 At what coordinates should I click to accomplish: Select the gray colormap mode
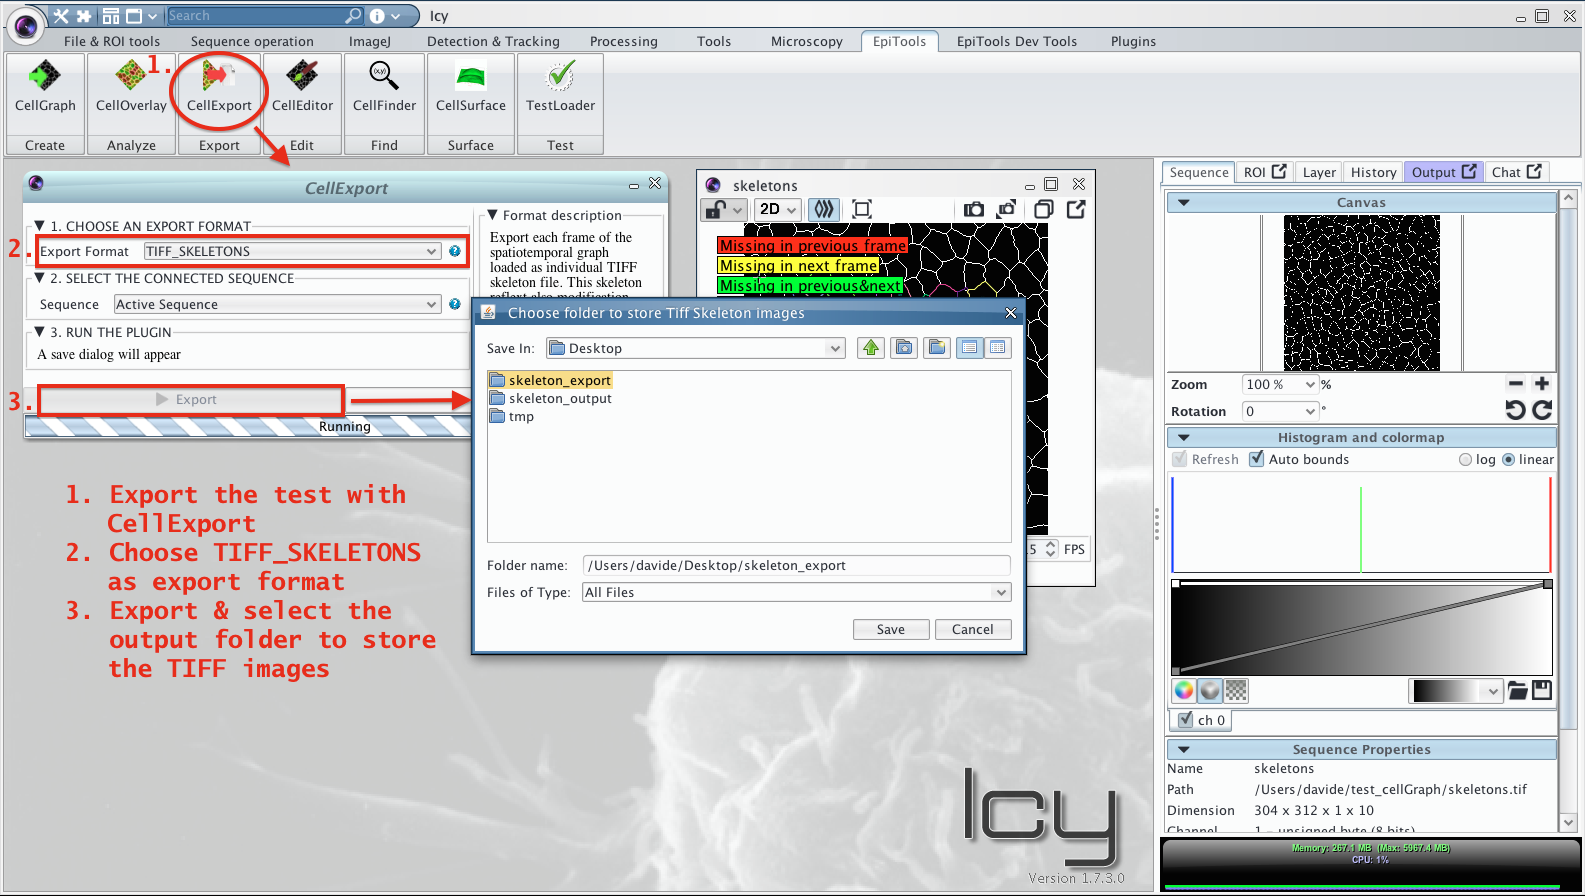1210,690
